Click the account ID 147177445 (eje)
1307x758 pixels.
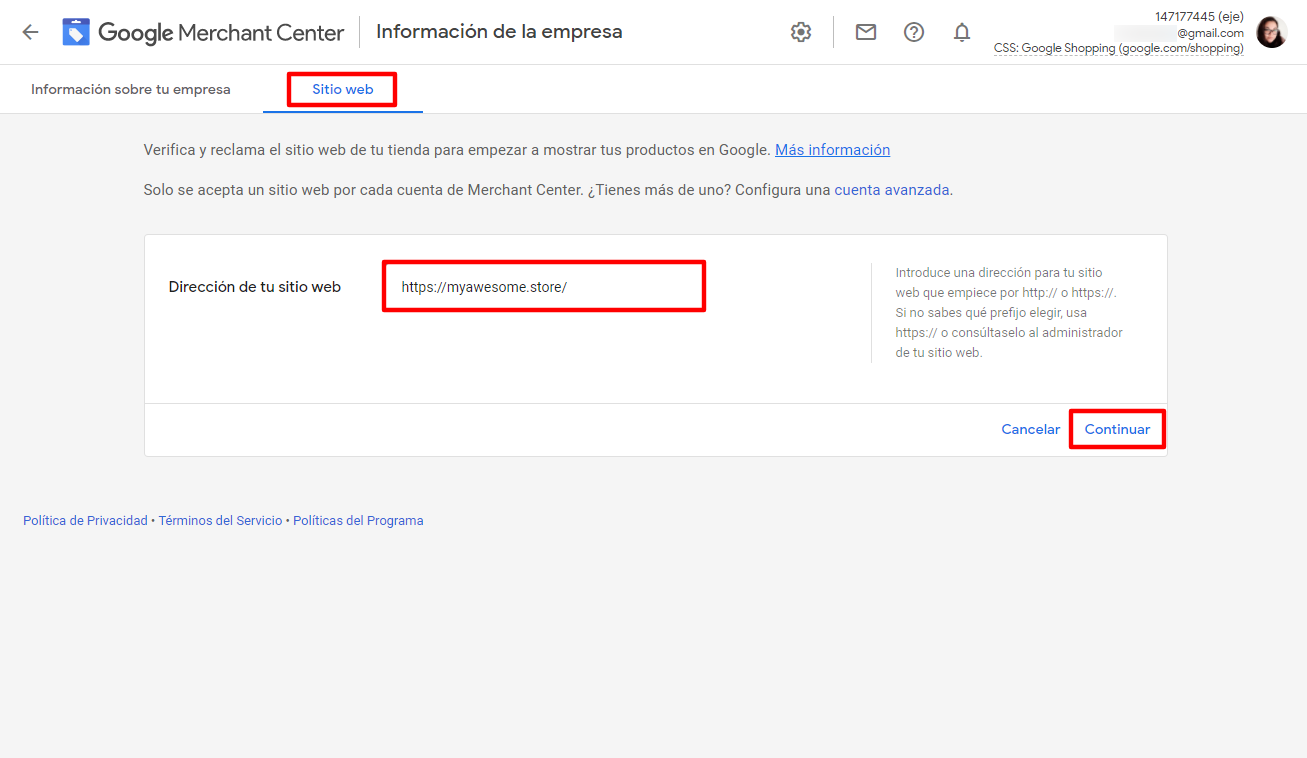point(1199,16)
